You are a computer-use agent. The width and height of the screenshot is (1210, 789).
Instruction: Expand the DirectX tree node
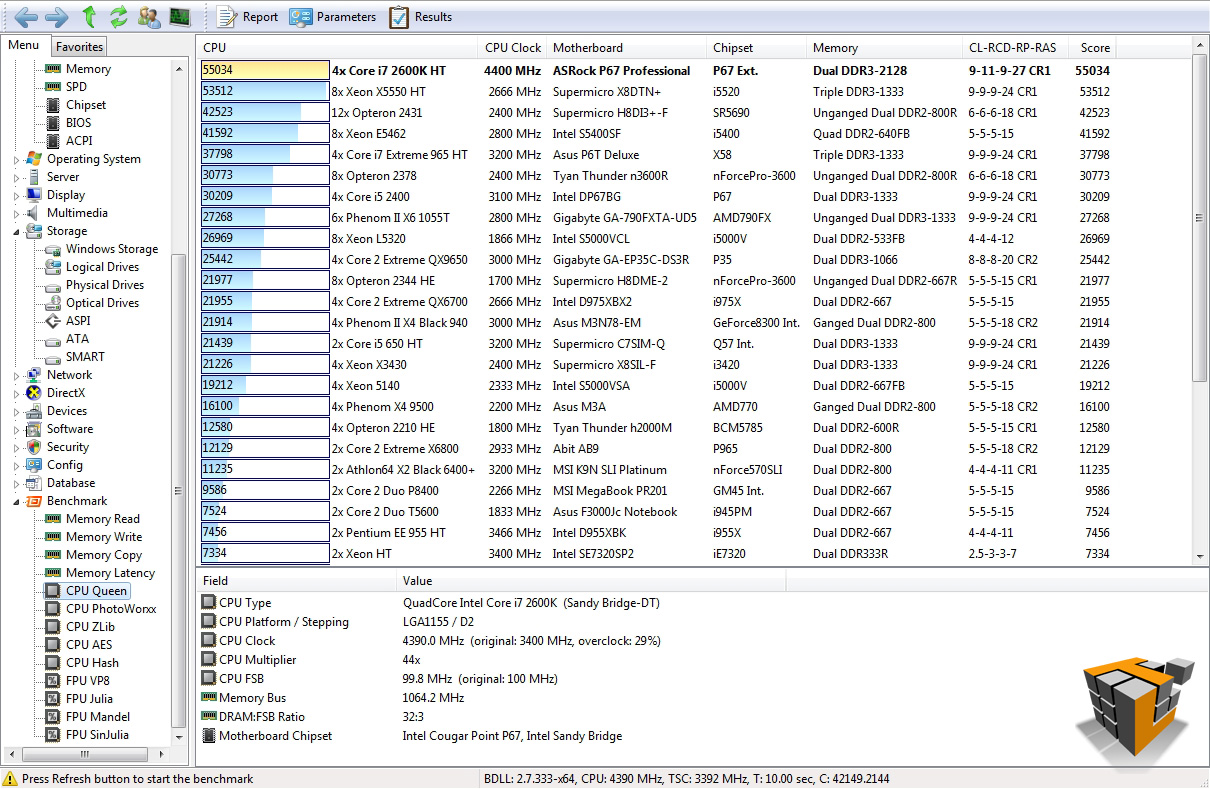pos(16,394)
